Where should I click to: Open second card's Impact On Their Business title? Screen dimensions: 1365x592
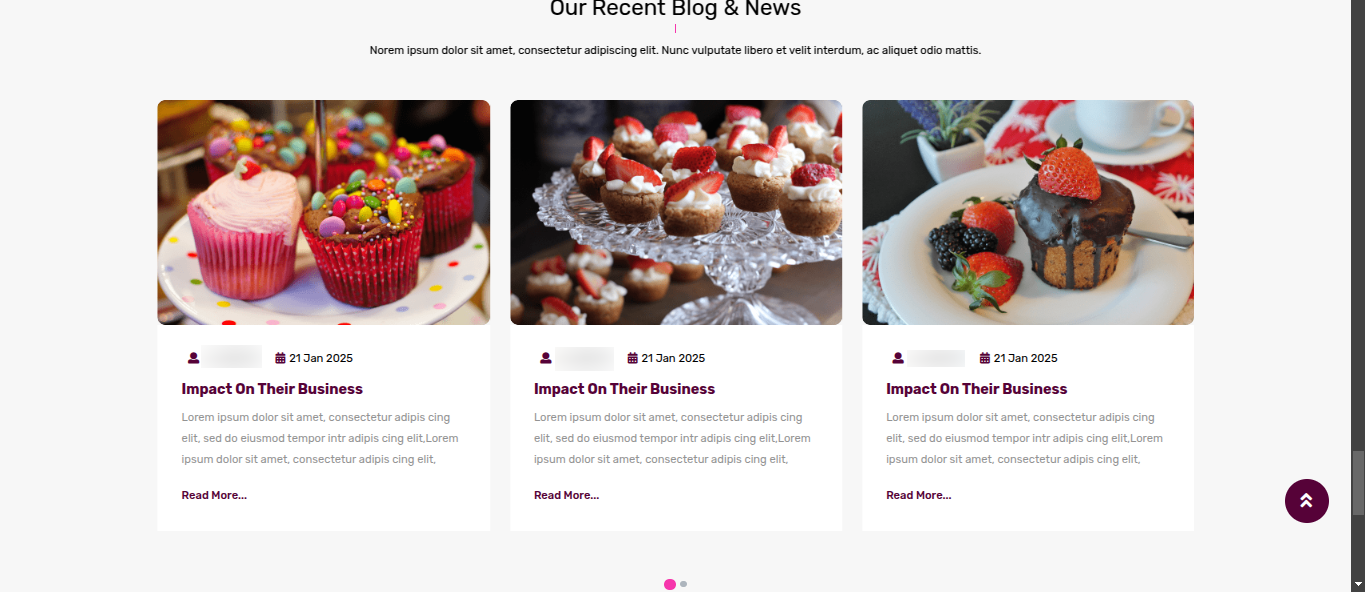click(624, 389)
